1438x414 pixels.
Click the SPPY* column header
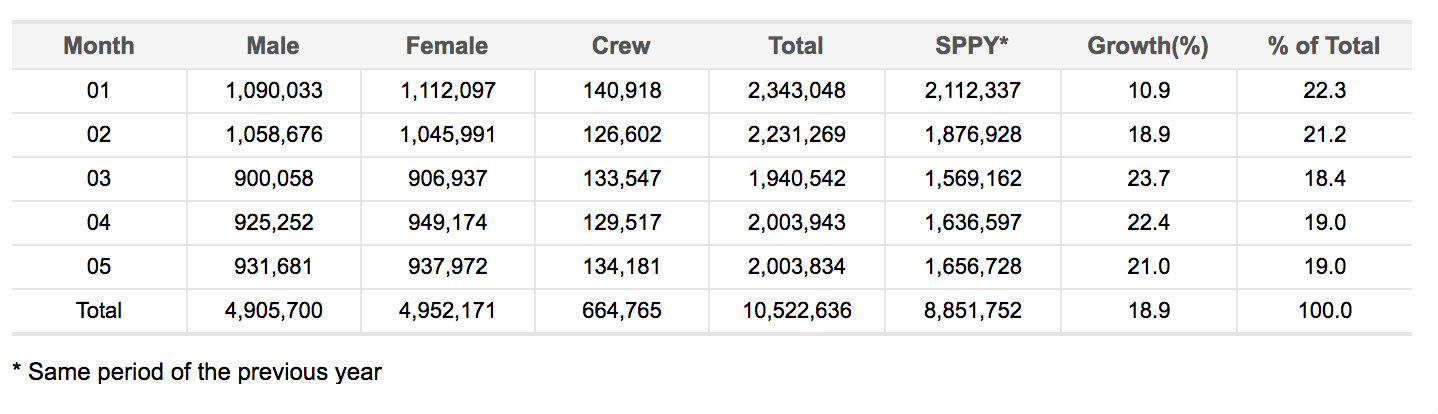[972, 46]
